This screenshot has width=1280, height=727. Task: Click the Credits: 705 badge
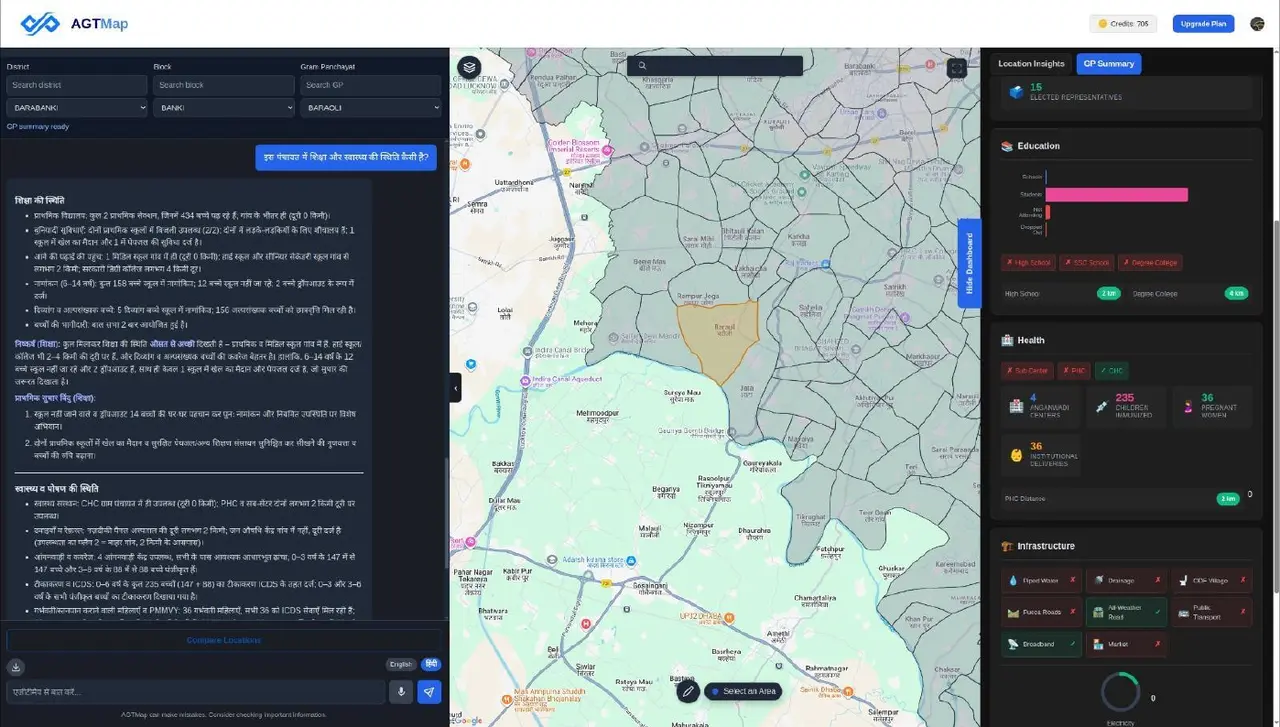(1123, 24)
